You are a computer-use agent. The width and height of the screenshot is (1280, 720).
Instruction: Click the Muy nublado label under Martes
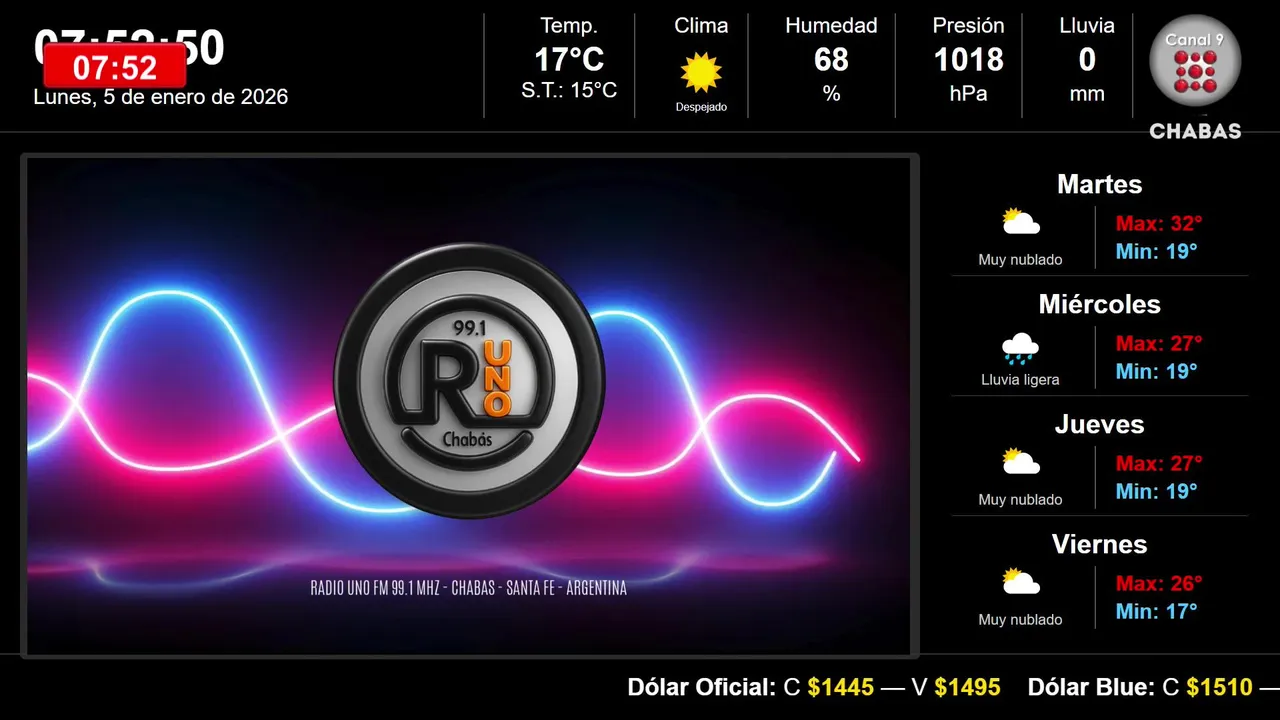coord(1020,260)
